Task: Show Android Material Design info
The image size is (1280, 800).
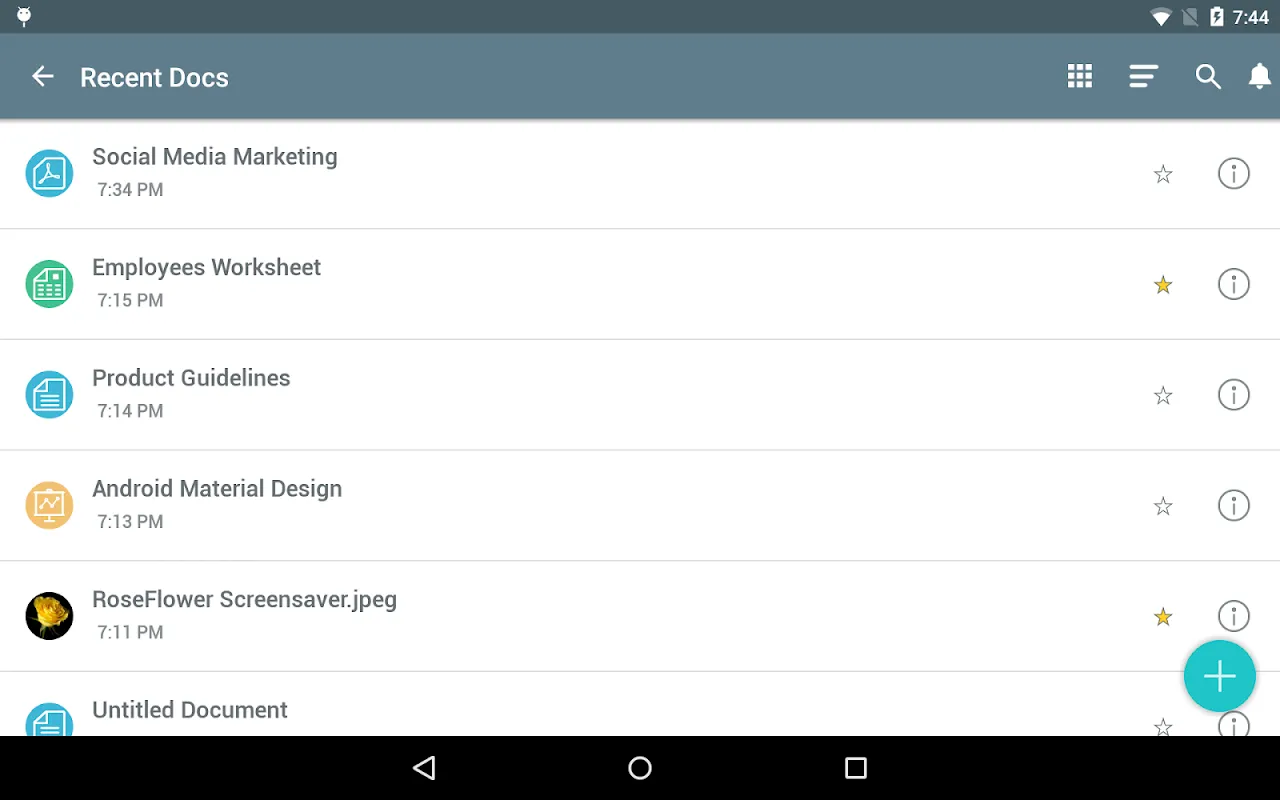Action: (1233, 506)
